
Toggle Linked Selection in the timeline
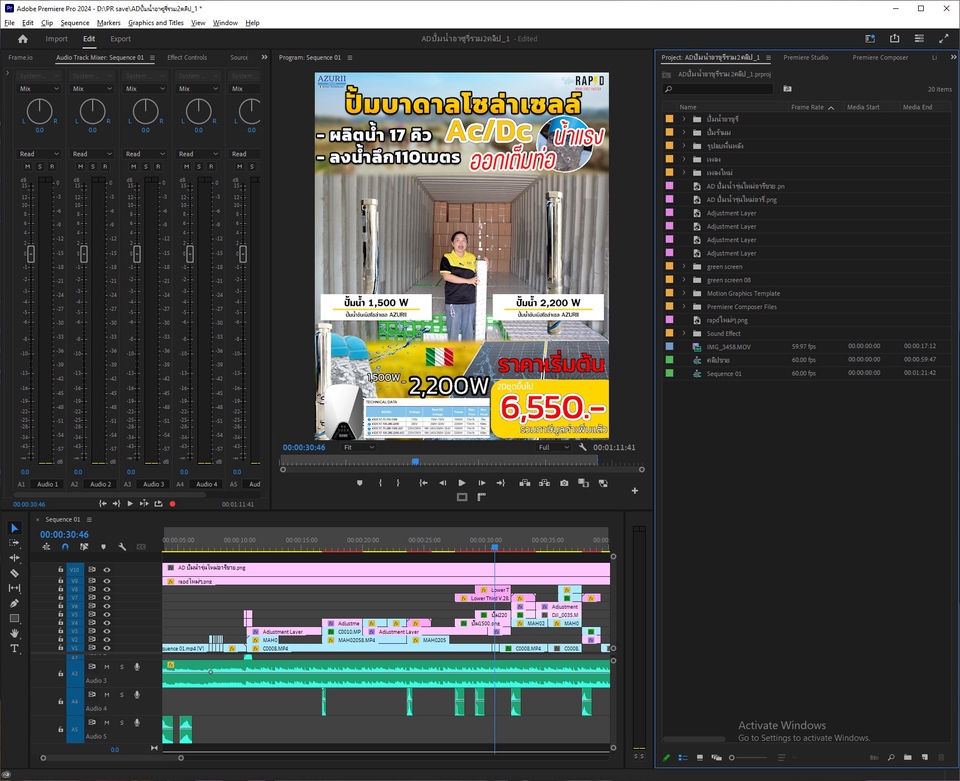pyautogui.click(x=84, y=547)
